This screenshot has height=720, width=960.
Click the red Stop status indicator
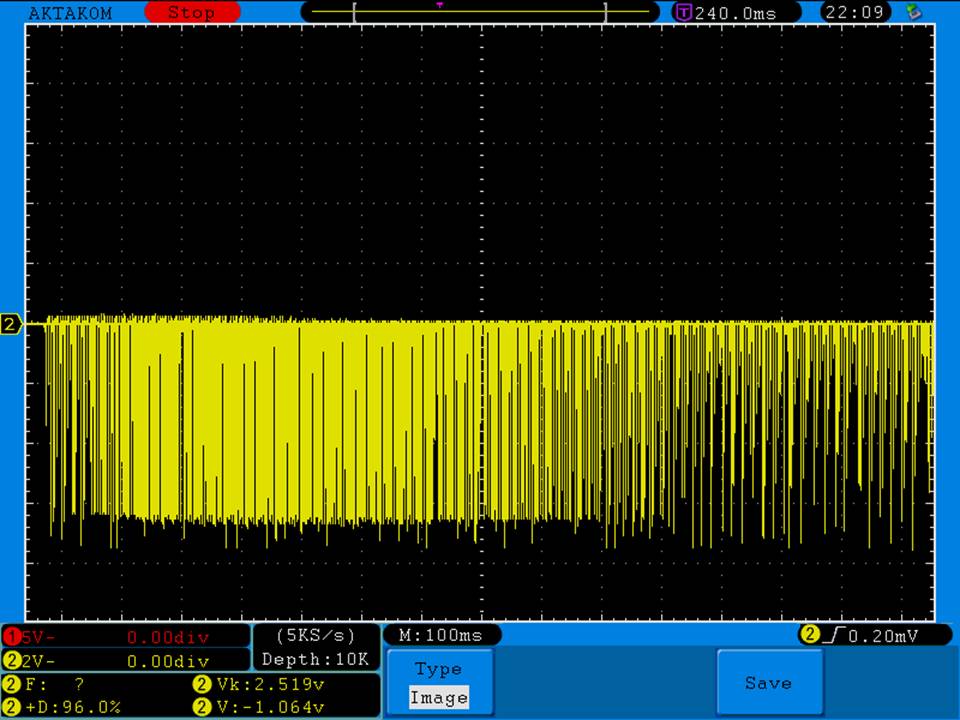(x=191, y=13)
